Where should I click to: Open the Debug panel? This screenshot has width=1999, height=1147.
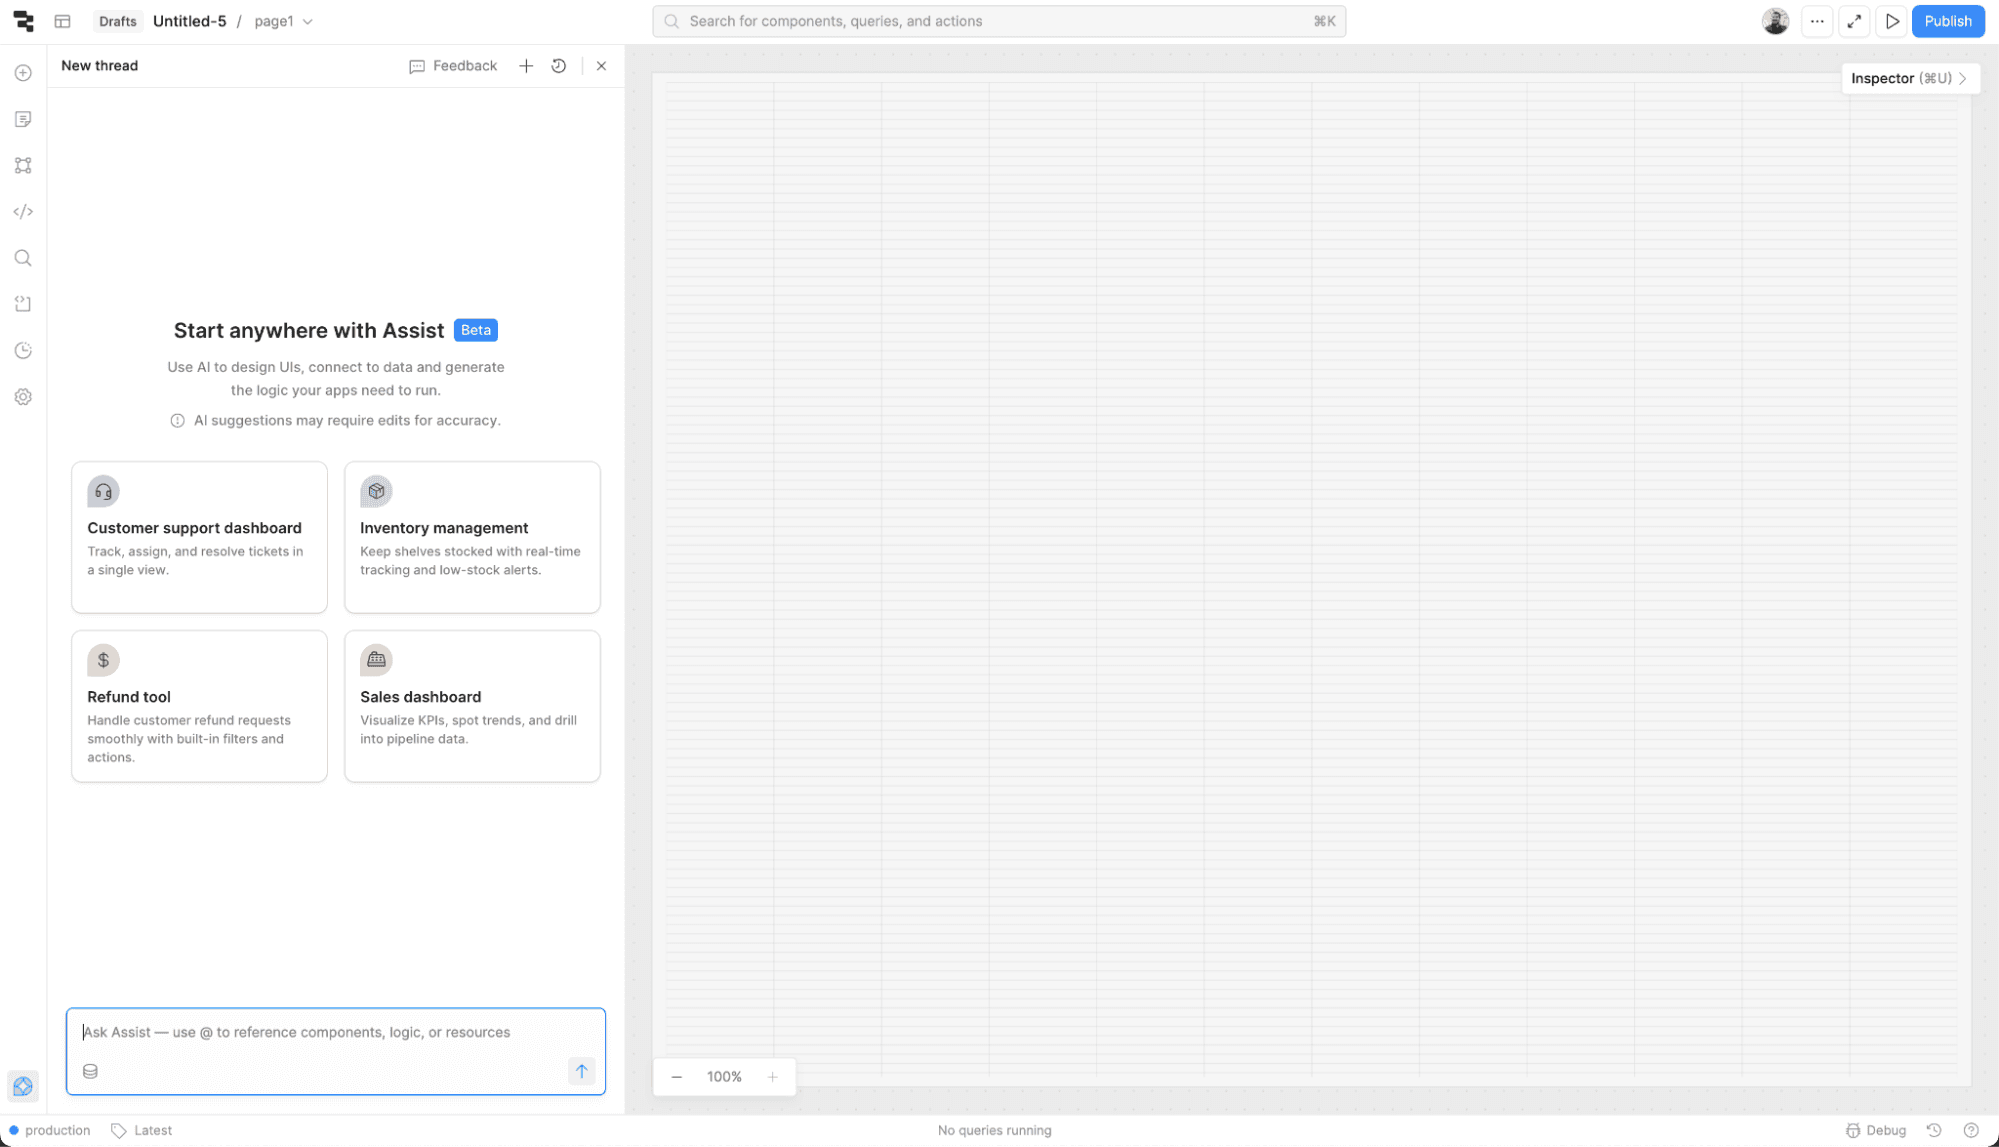coord(1876,1130)
